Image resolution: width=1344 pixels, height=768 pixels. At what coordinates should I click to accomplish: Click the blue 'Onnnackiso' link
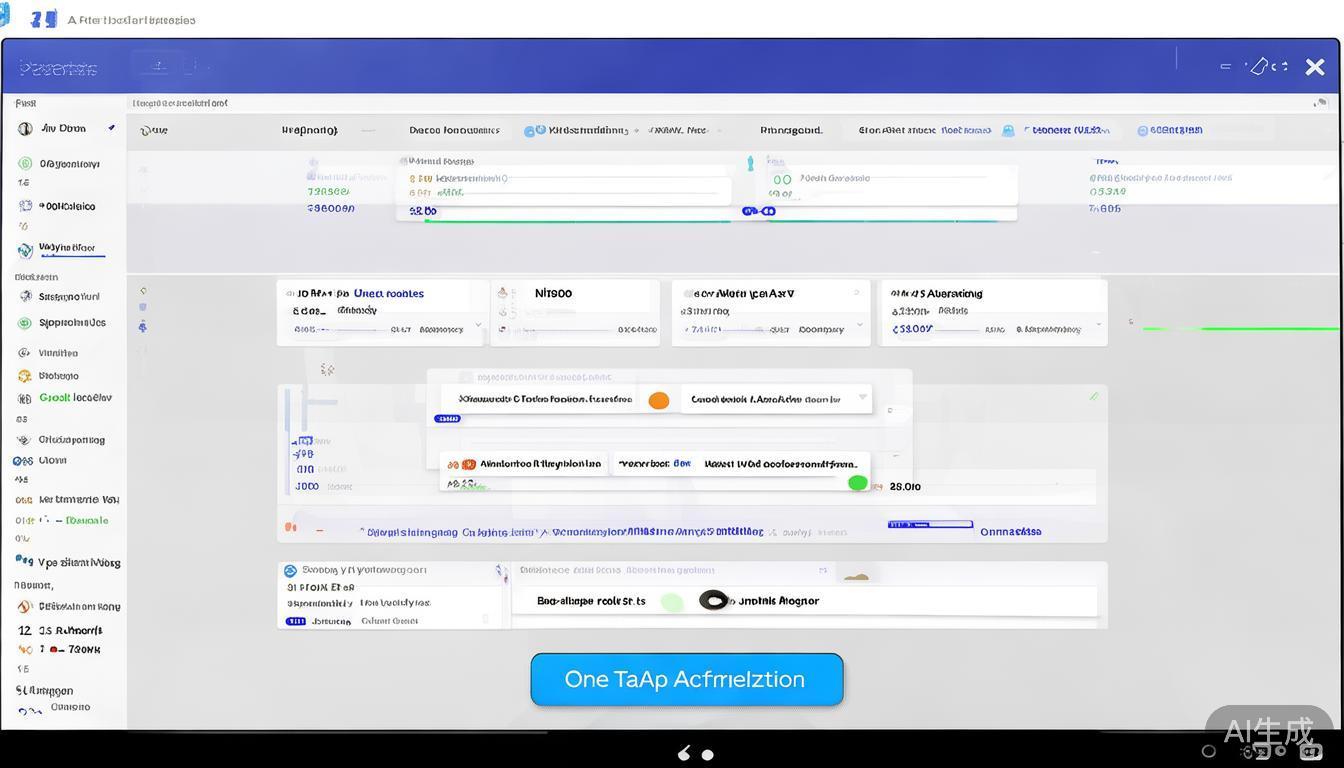click(1010, 532)
